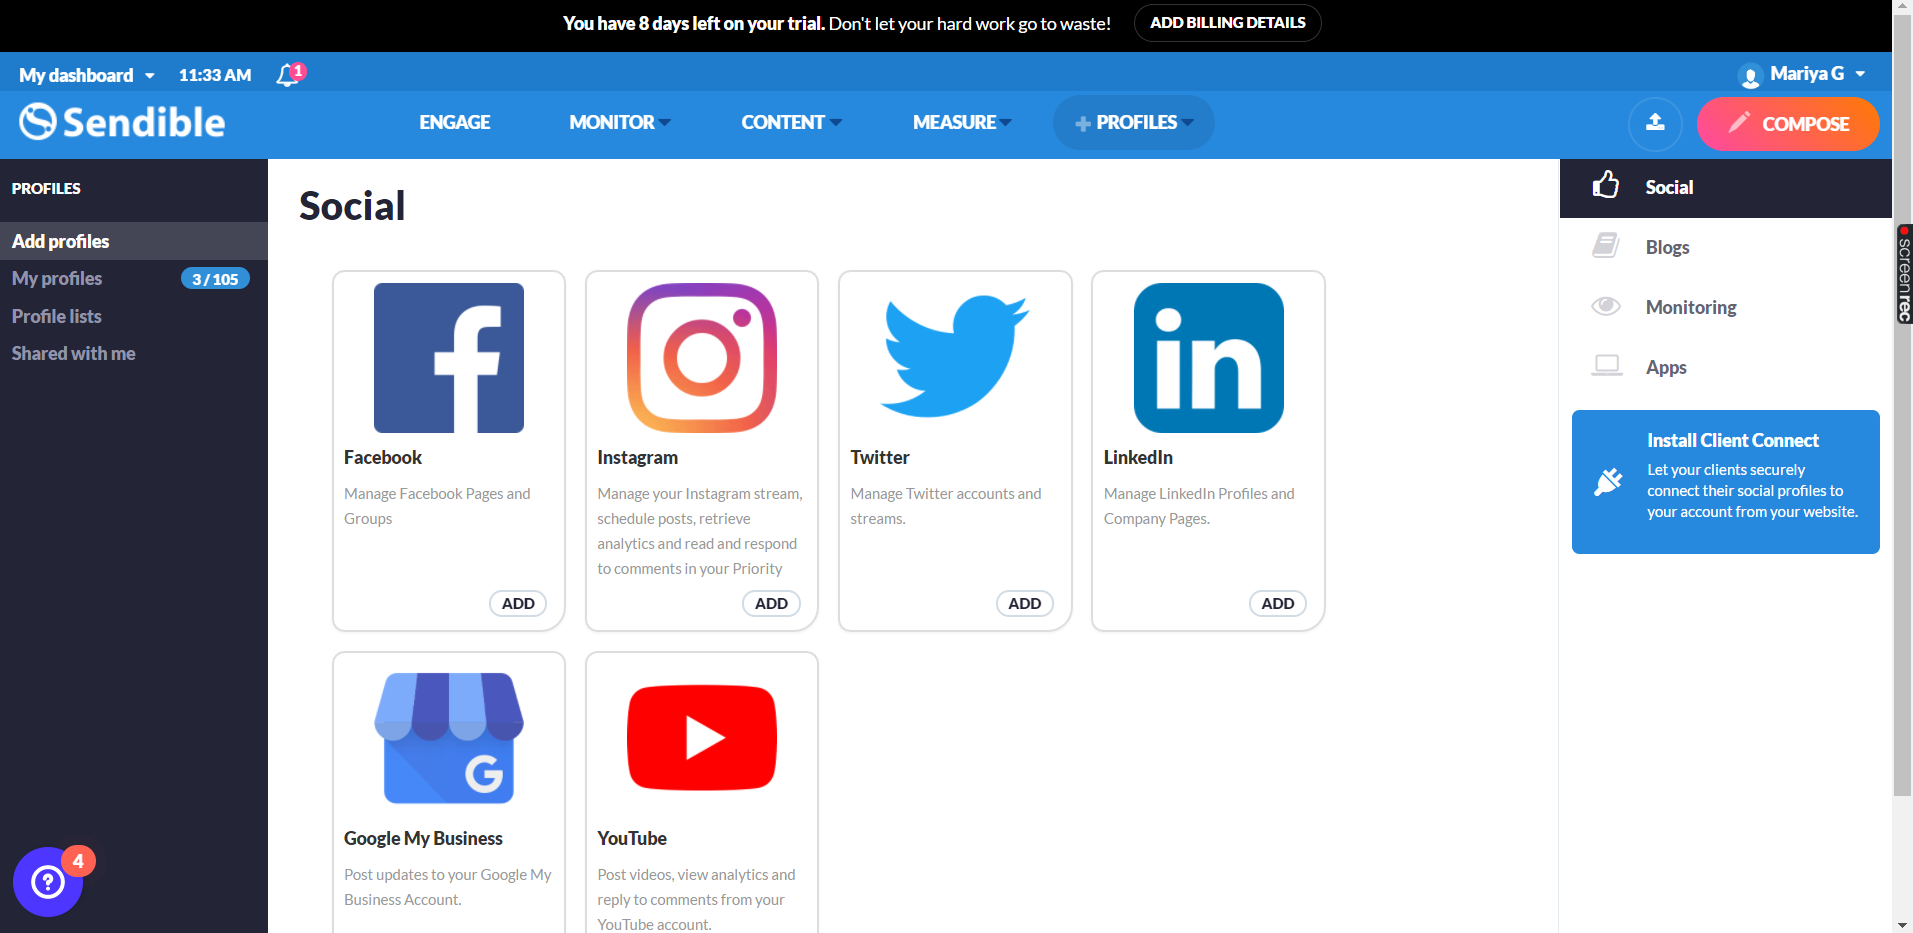Image resolution: width=1913 pixels, height=933 pixels.
Task: Click the screenrec side tab
Action: (x=1904, y=274)
